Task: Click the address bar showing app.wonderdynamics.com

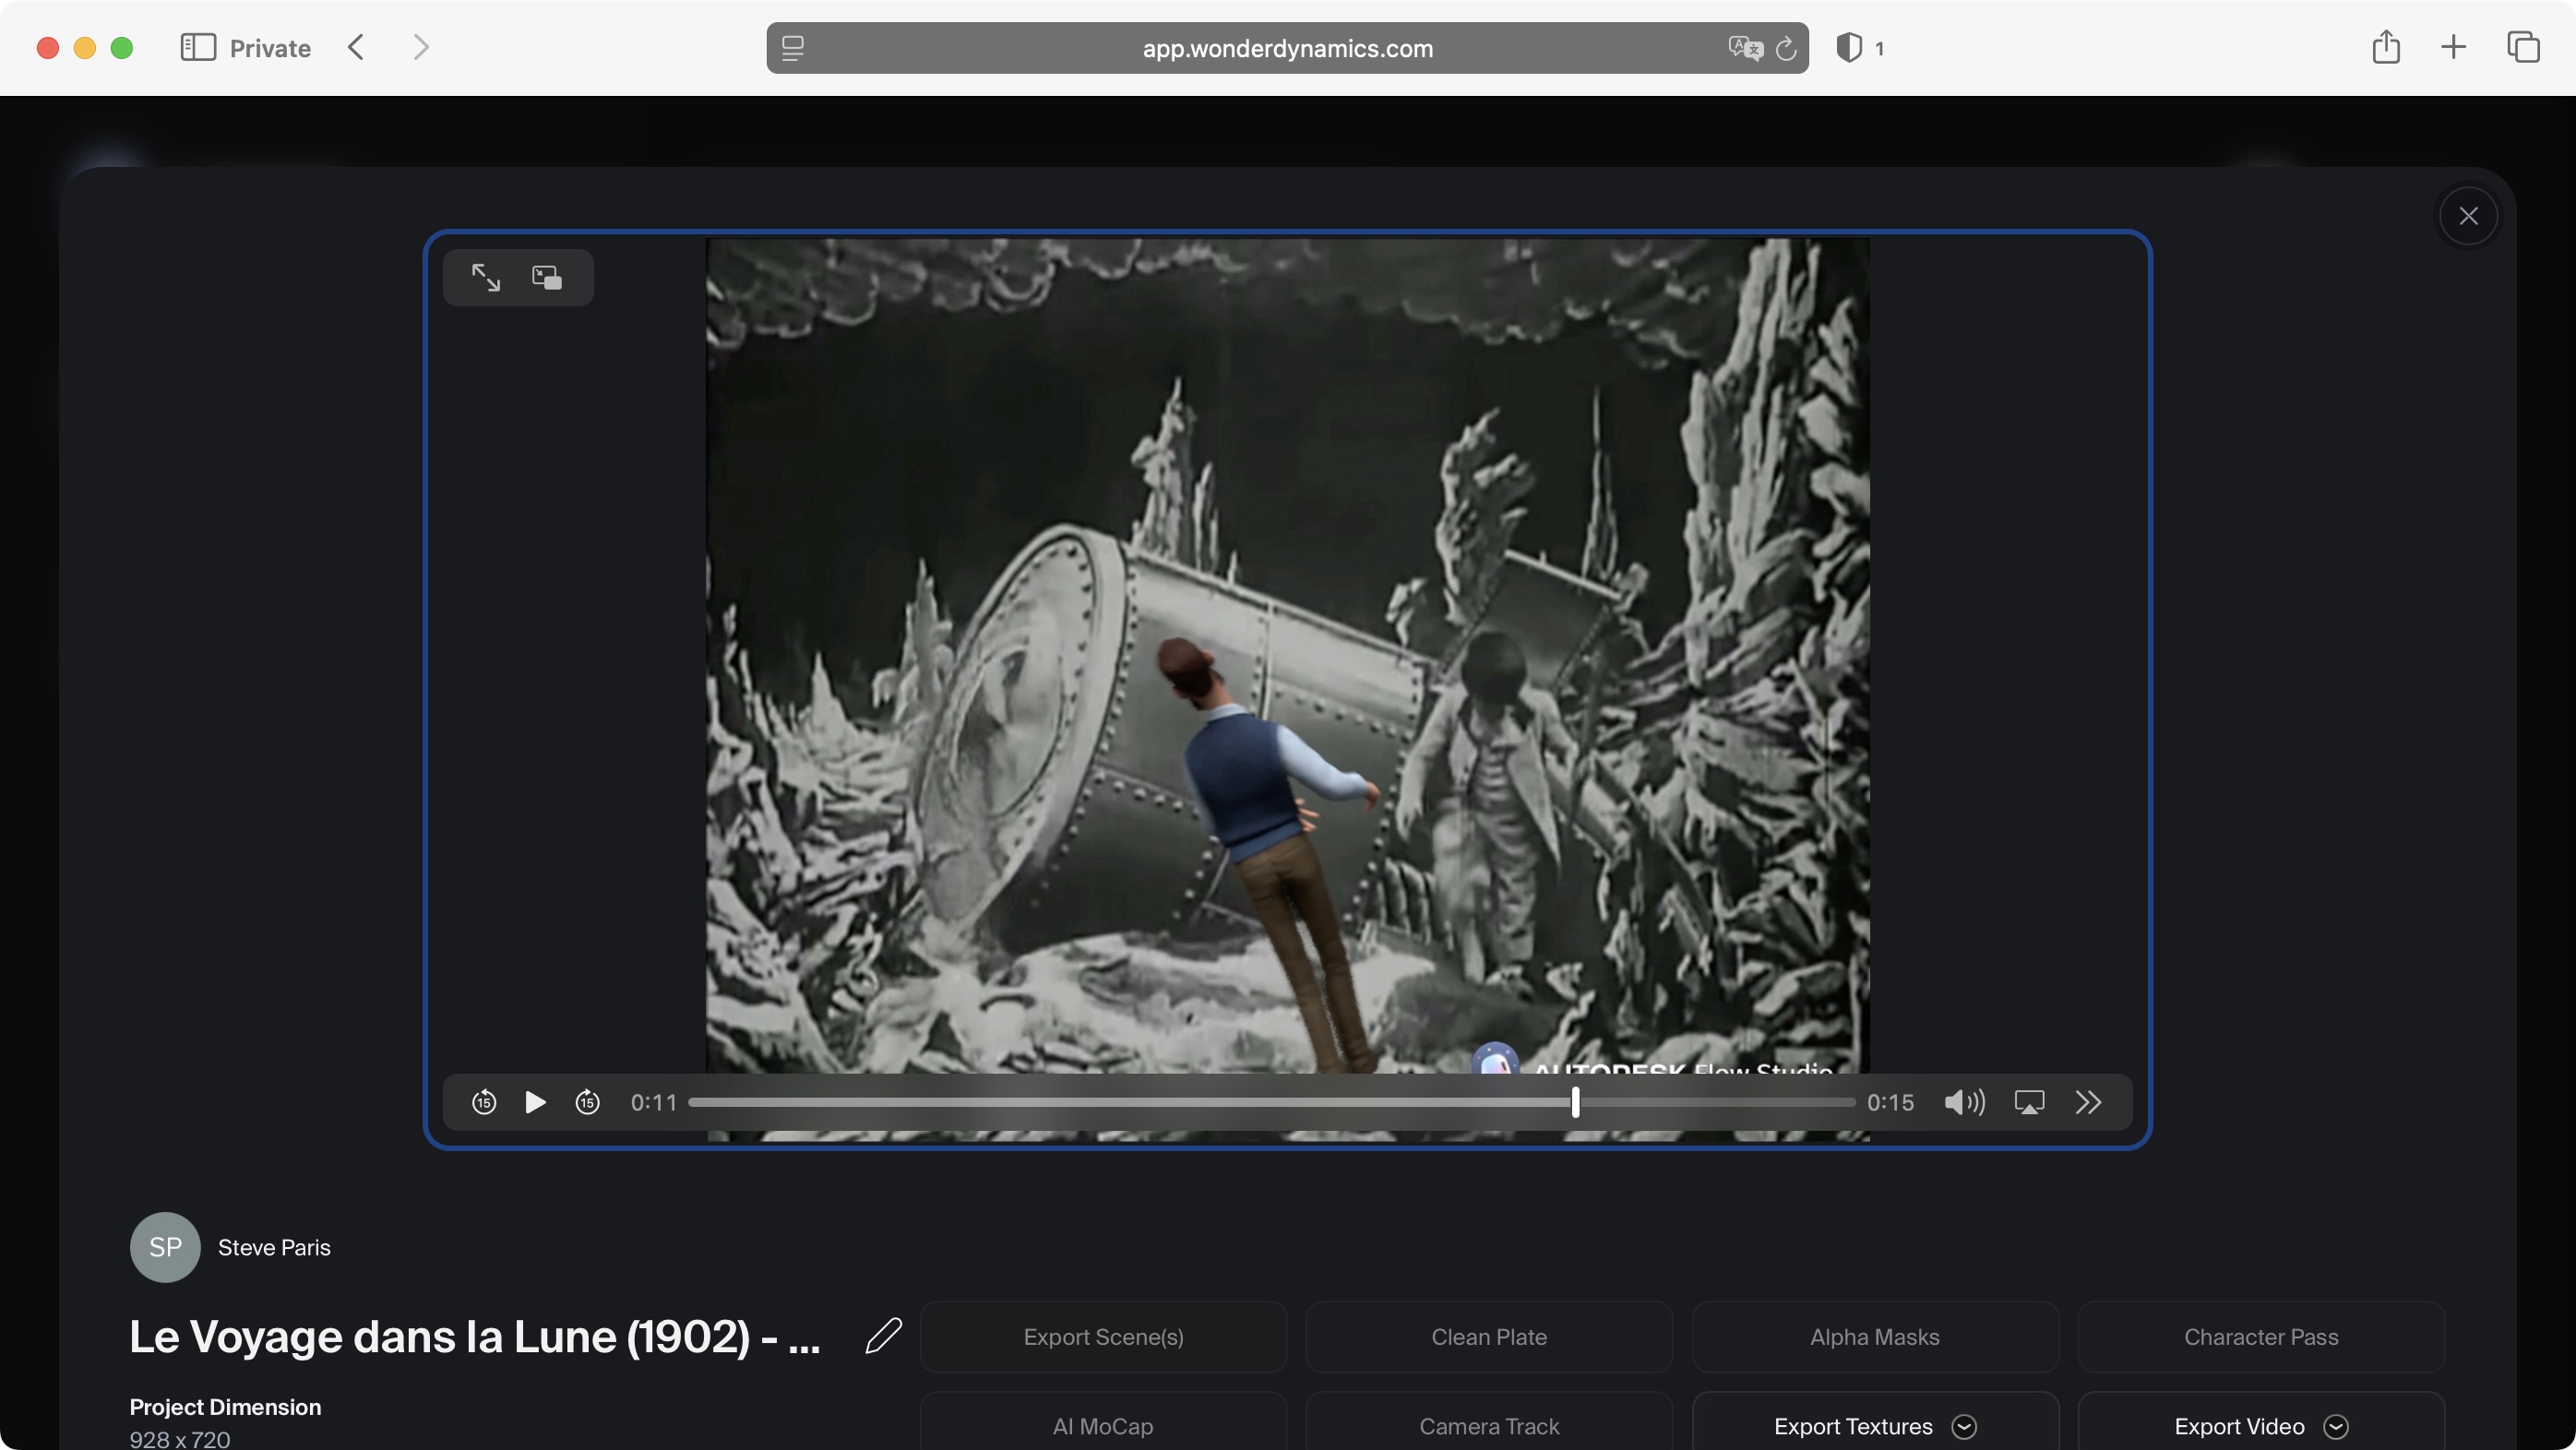Action: point(1286,48)
